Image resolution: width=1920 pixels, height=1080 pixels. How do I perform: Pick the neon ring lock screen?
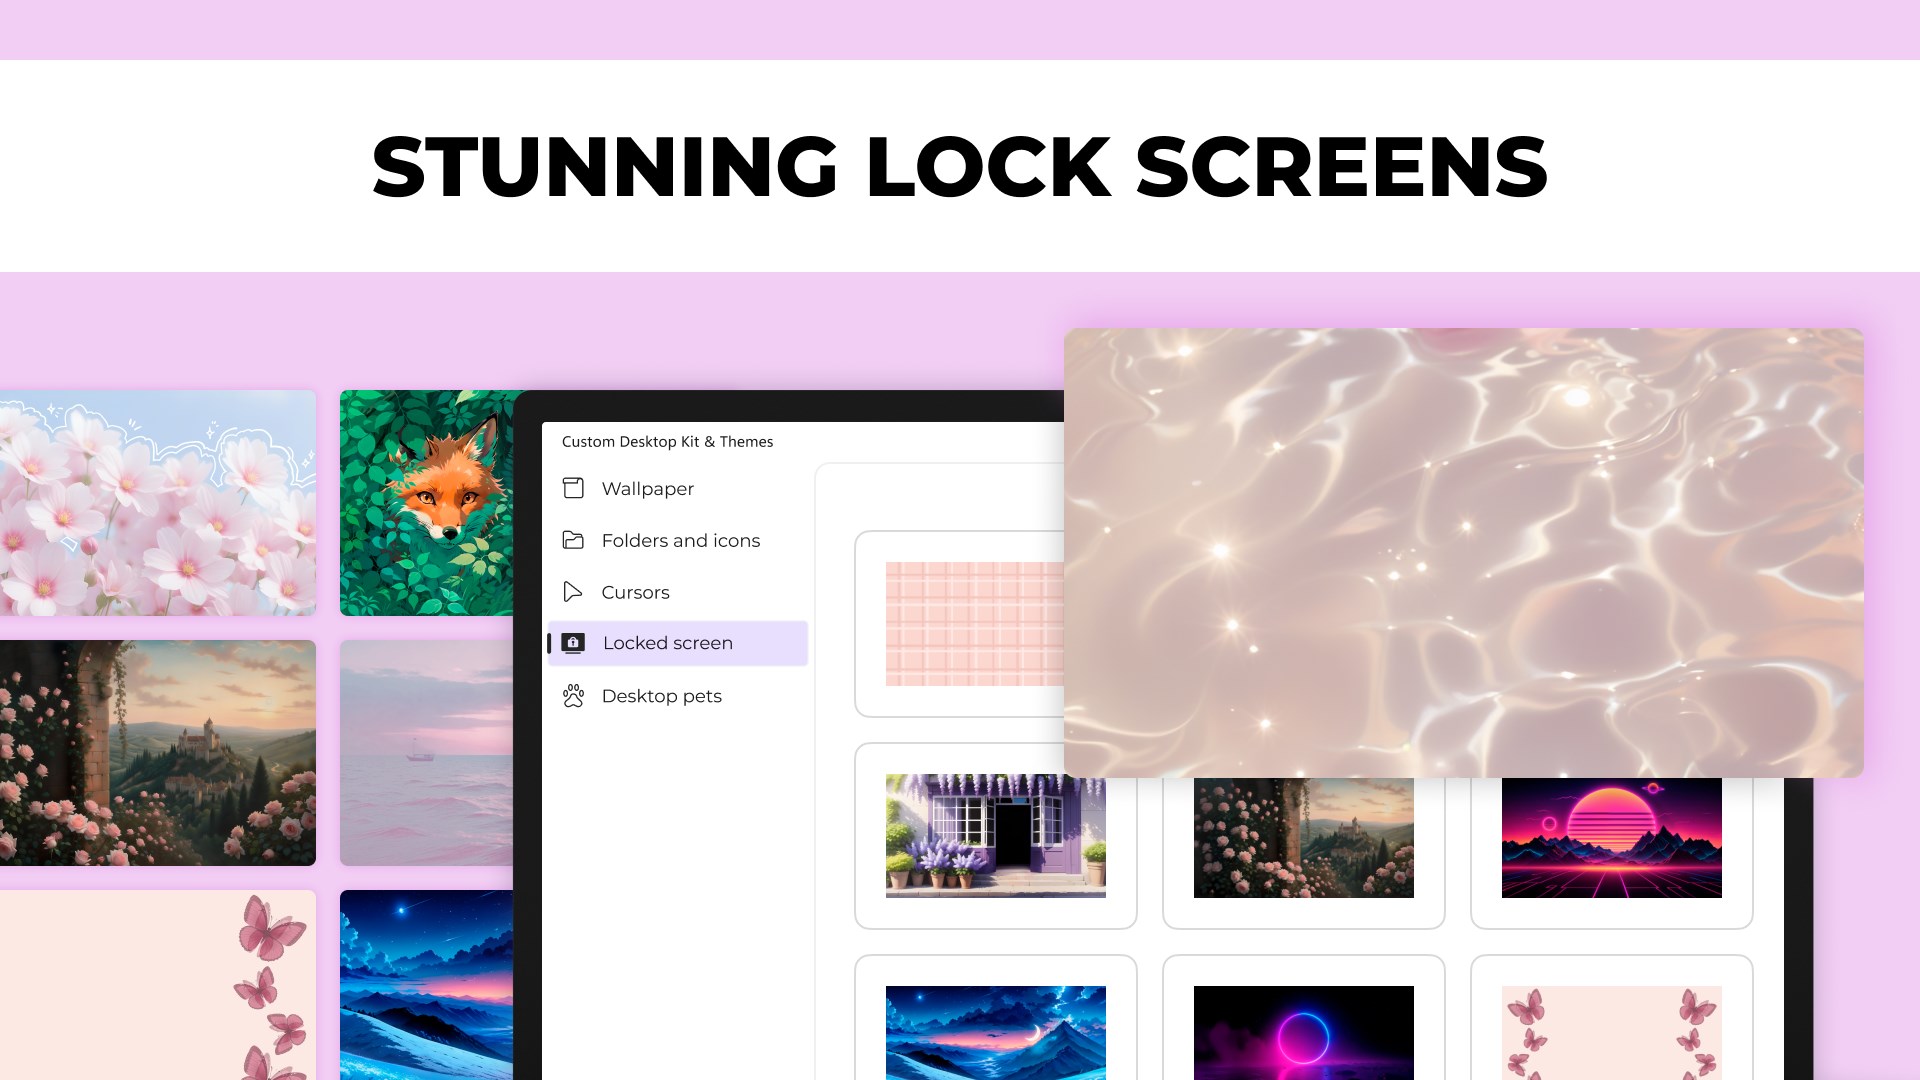tap(1304, 1033)
